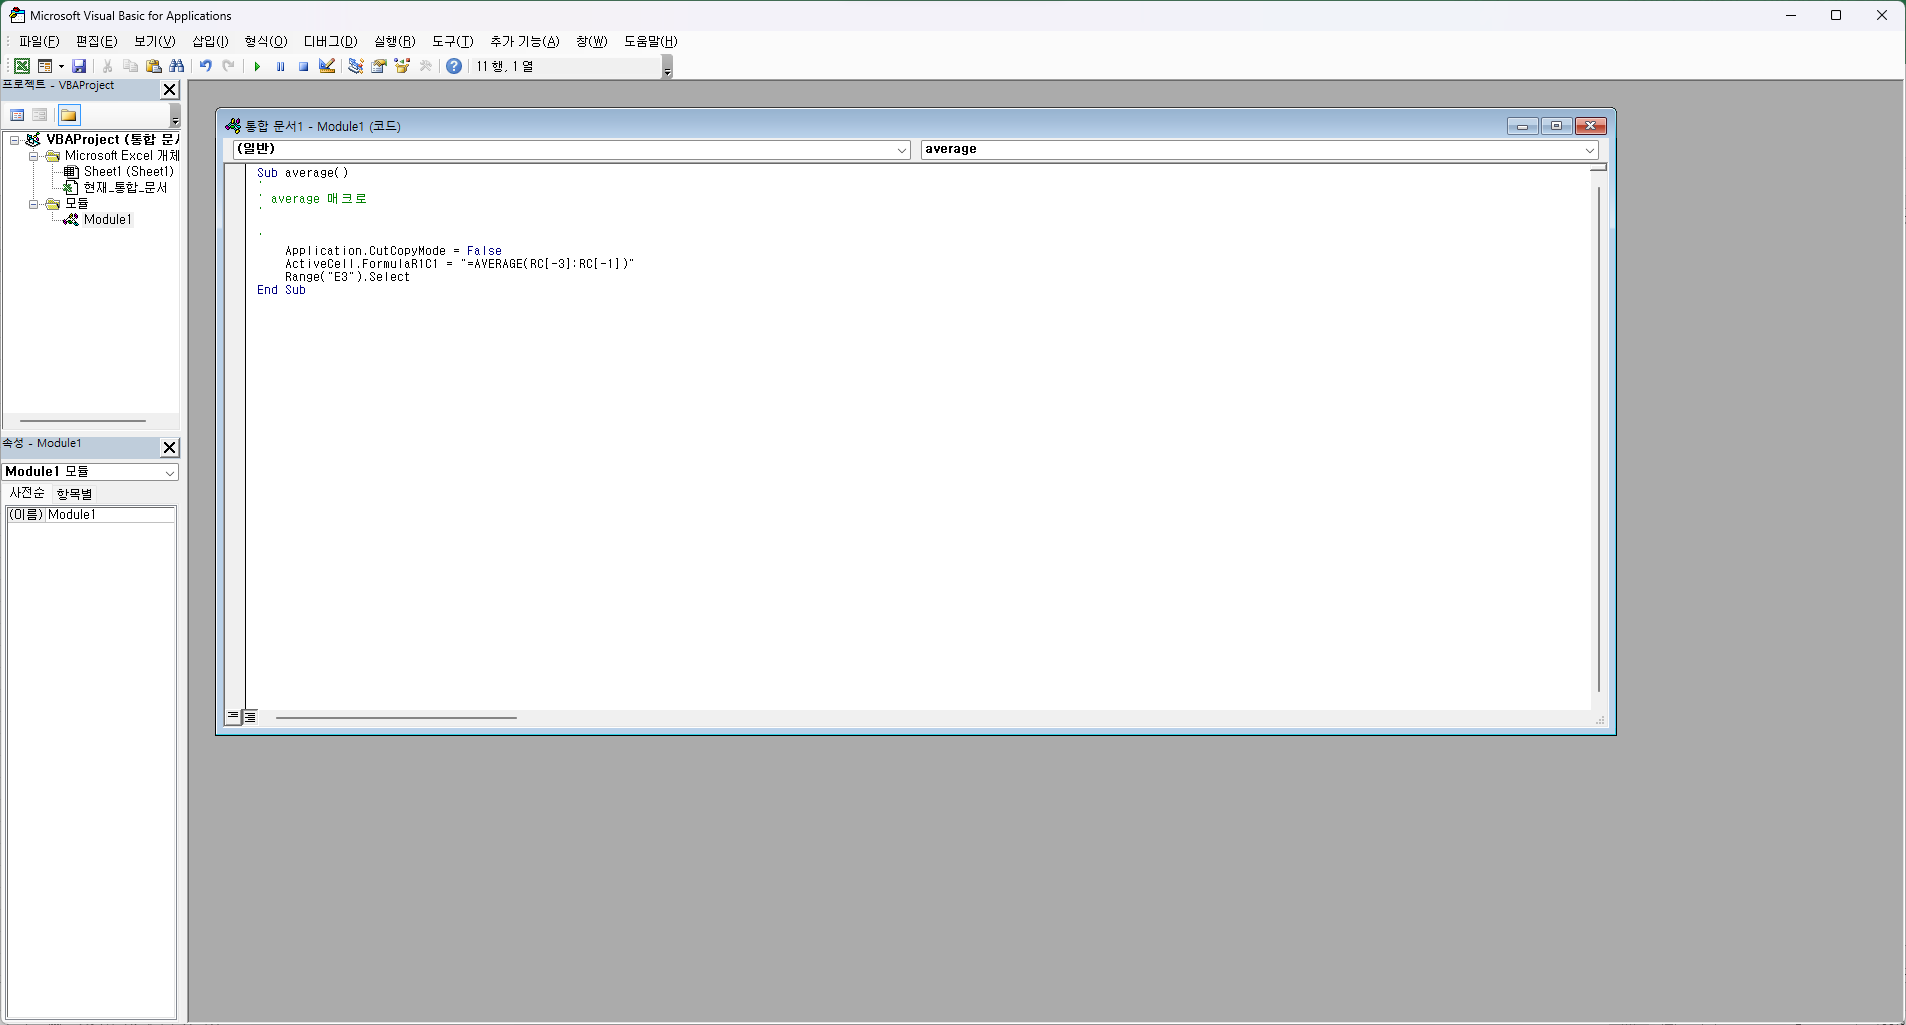This screenshot has width=1906, height=1025.
Task: Open the 편집(E) menu
Action: click(x=97, y=41)
